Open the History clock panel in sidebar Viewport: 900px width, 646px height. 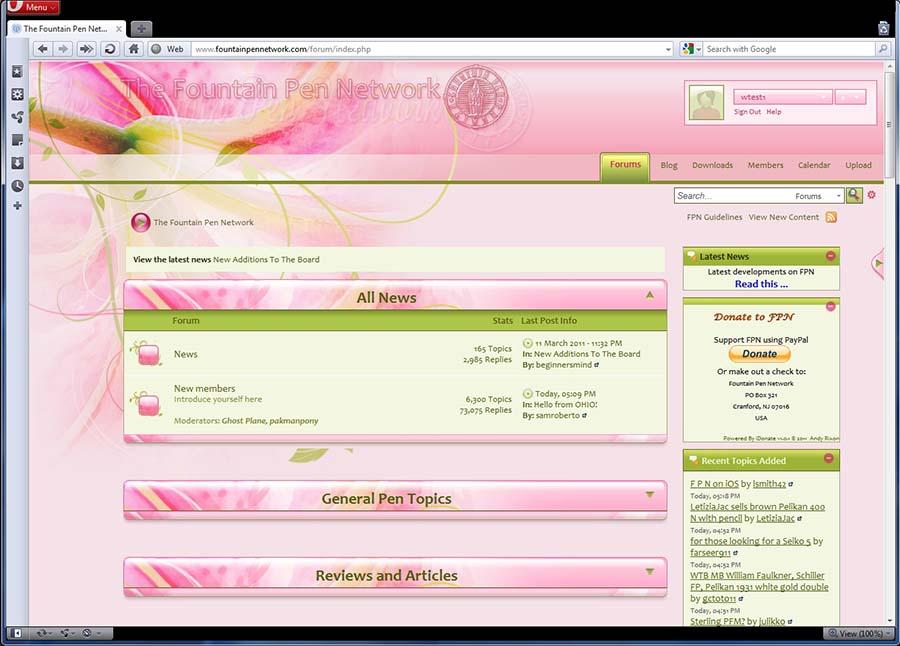(x=17, y=186)
